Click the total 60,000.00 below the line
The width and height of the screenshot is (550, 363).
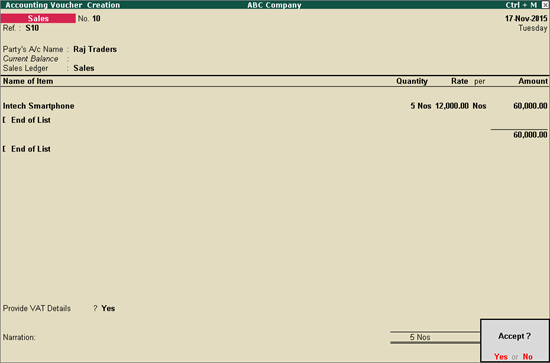[x=530, y=135]
